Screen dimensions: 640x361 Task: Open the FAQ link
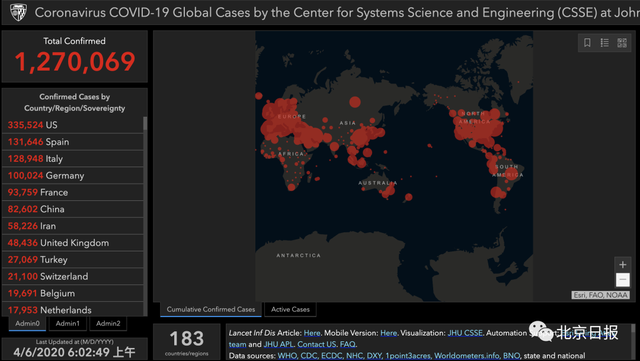[347, 344]
